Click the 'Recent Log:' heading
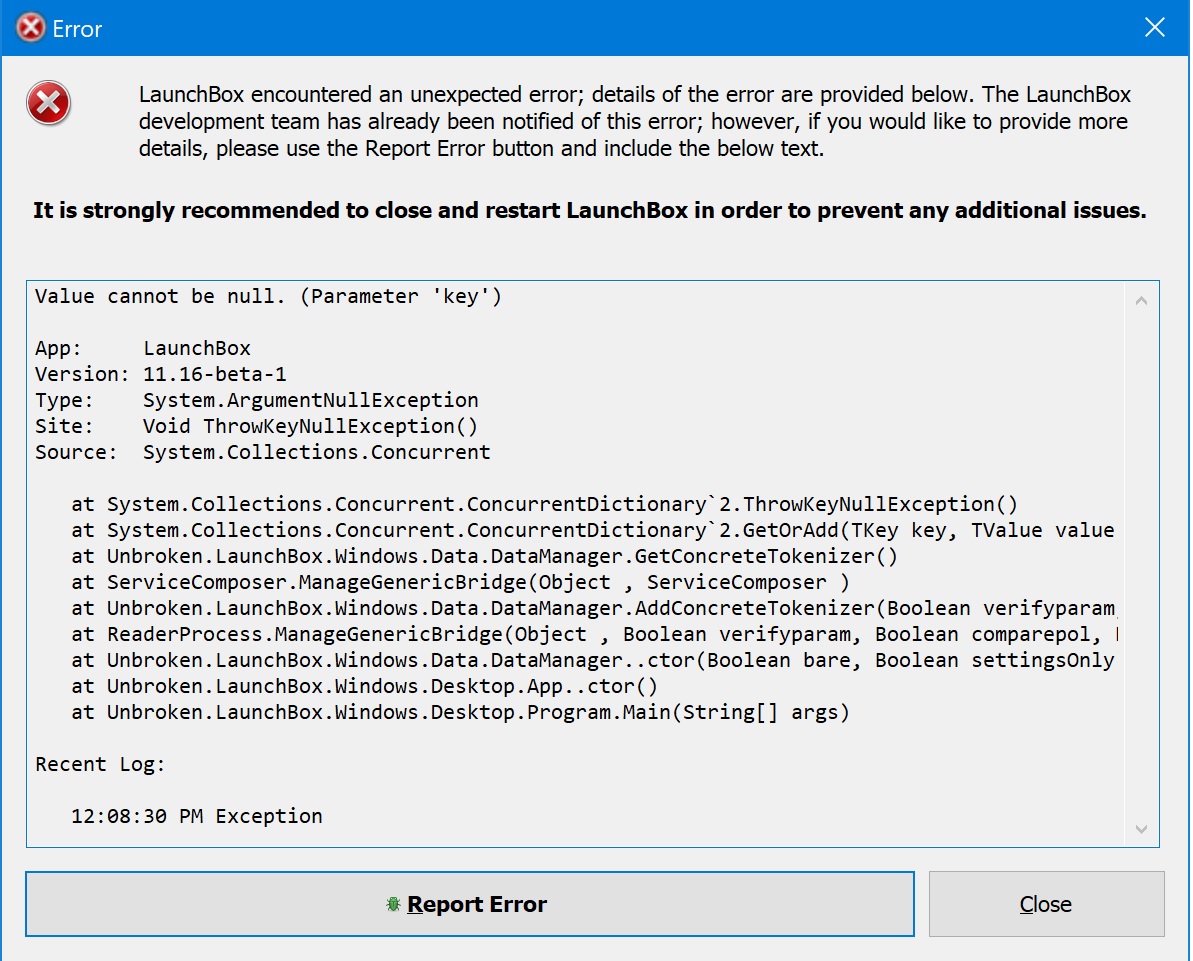 click(100, 764)
